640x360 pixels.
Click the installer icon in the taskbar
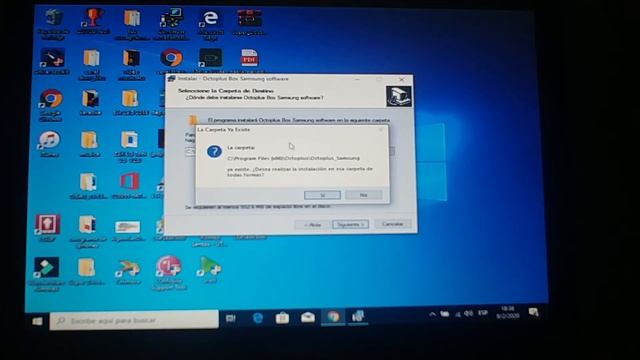click(x=358, y=316)
